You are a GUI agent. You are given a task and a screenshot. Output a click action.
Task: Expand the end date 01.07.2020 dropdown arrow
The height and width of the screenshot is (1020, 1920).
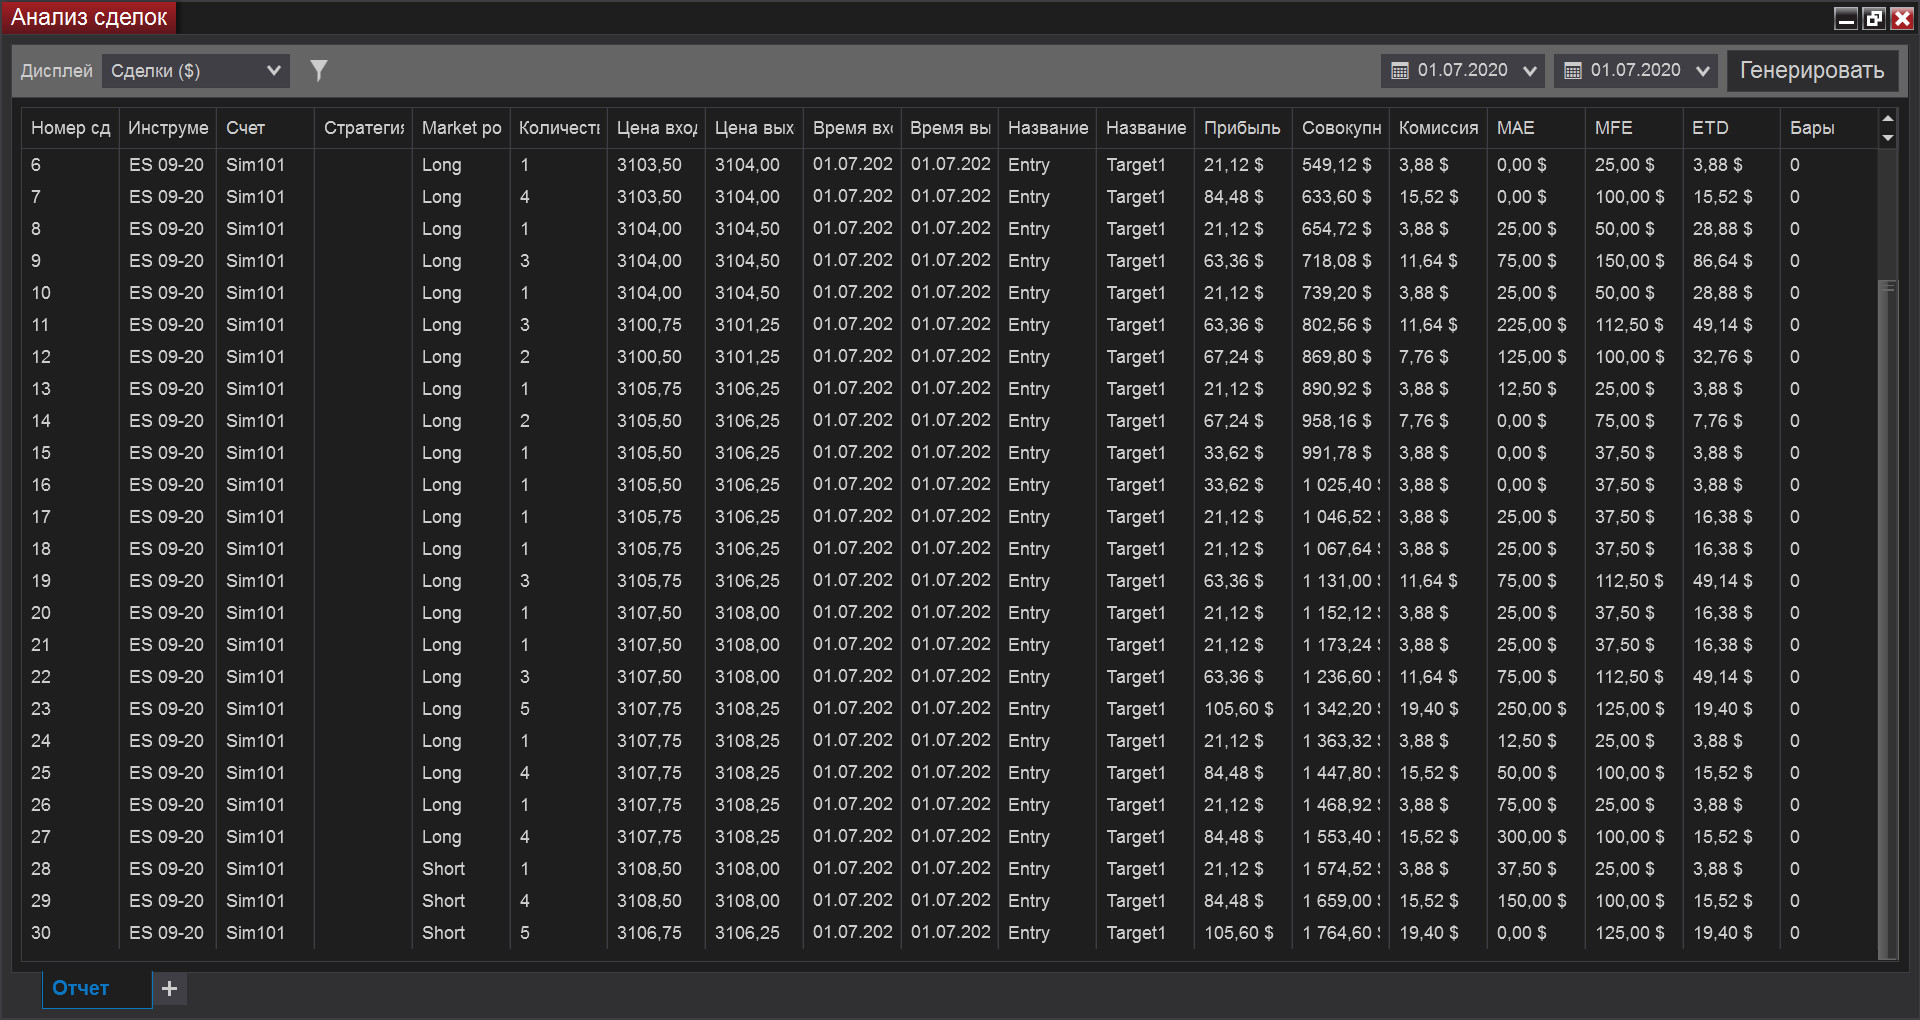(1703, 71)
